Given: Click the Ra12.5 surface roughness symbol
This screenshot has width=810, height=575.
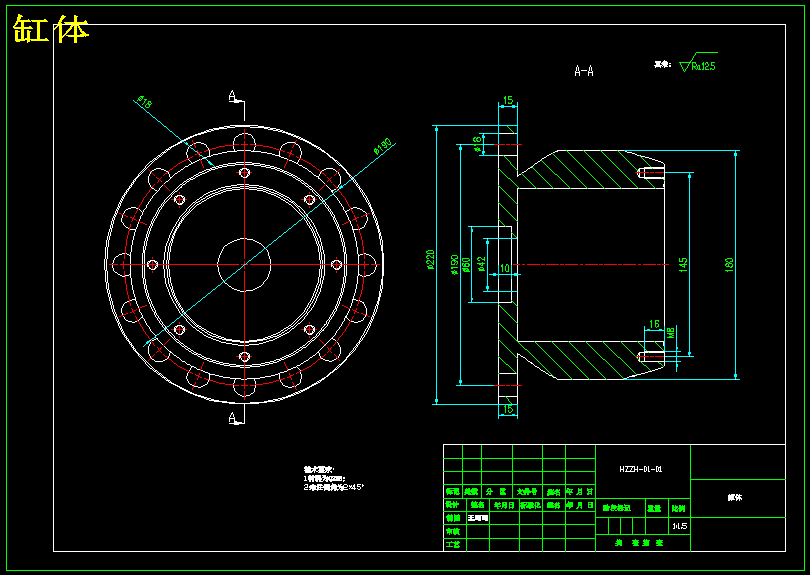Looking at the screenshot, I should pyautogui.click(x=699, y=63).
